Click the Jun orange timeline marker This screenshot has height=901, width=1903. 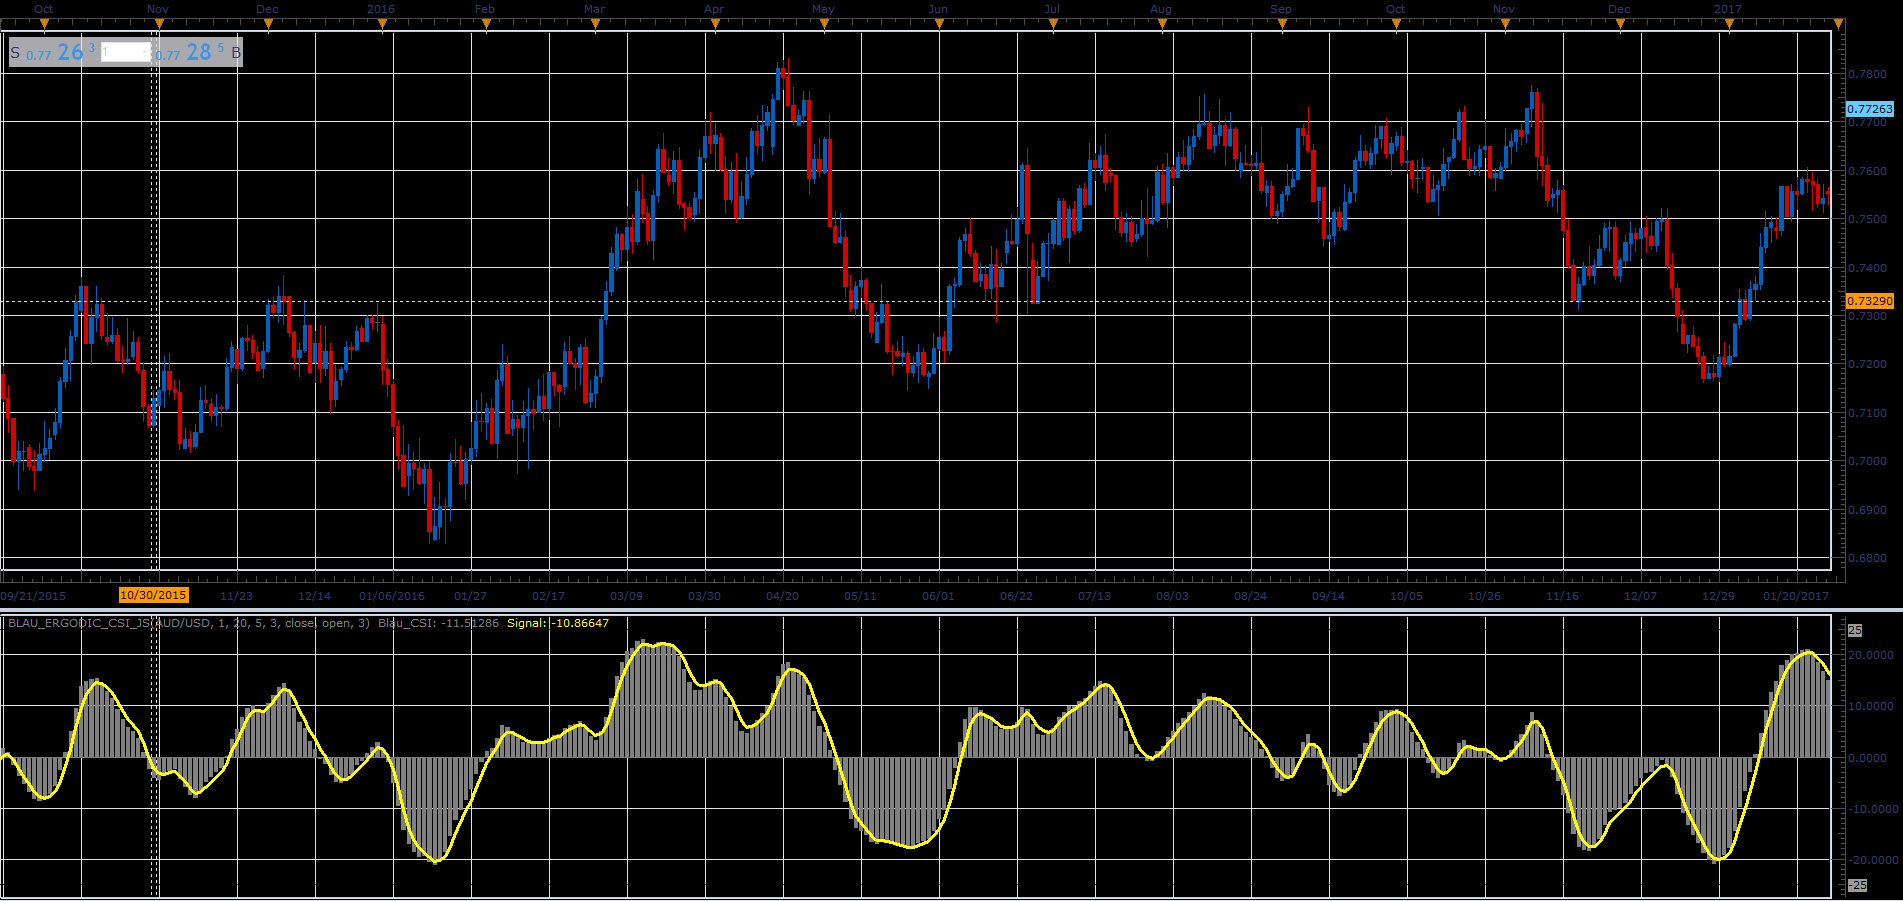pos(940,24)
